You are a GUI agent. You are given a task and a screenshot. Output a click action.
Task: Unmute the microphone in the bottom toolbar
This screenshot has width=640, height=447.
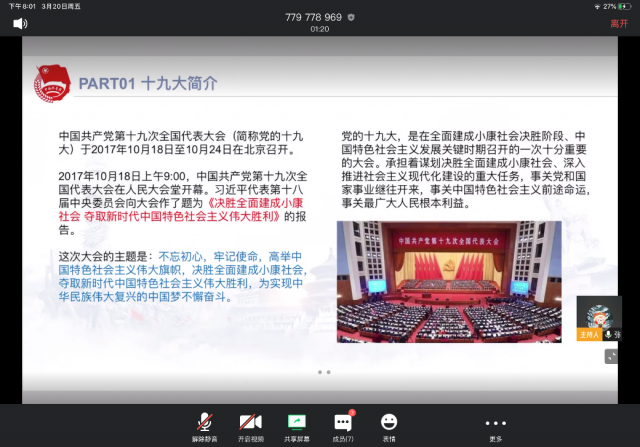point(204,425)
